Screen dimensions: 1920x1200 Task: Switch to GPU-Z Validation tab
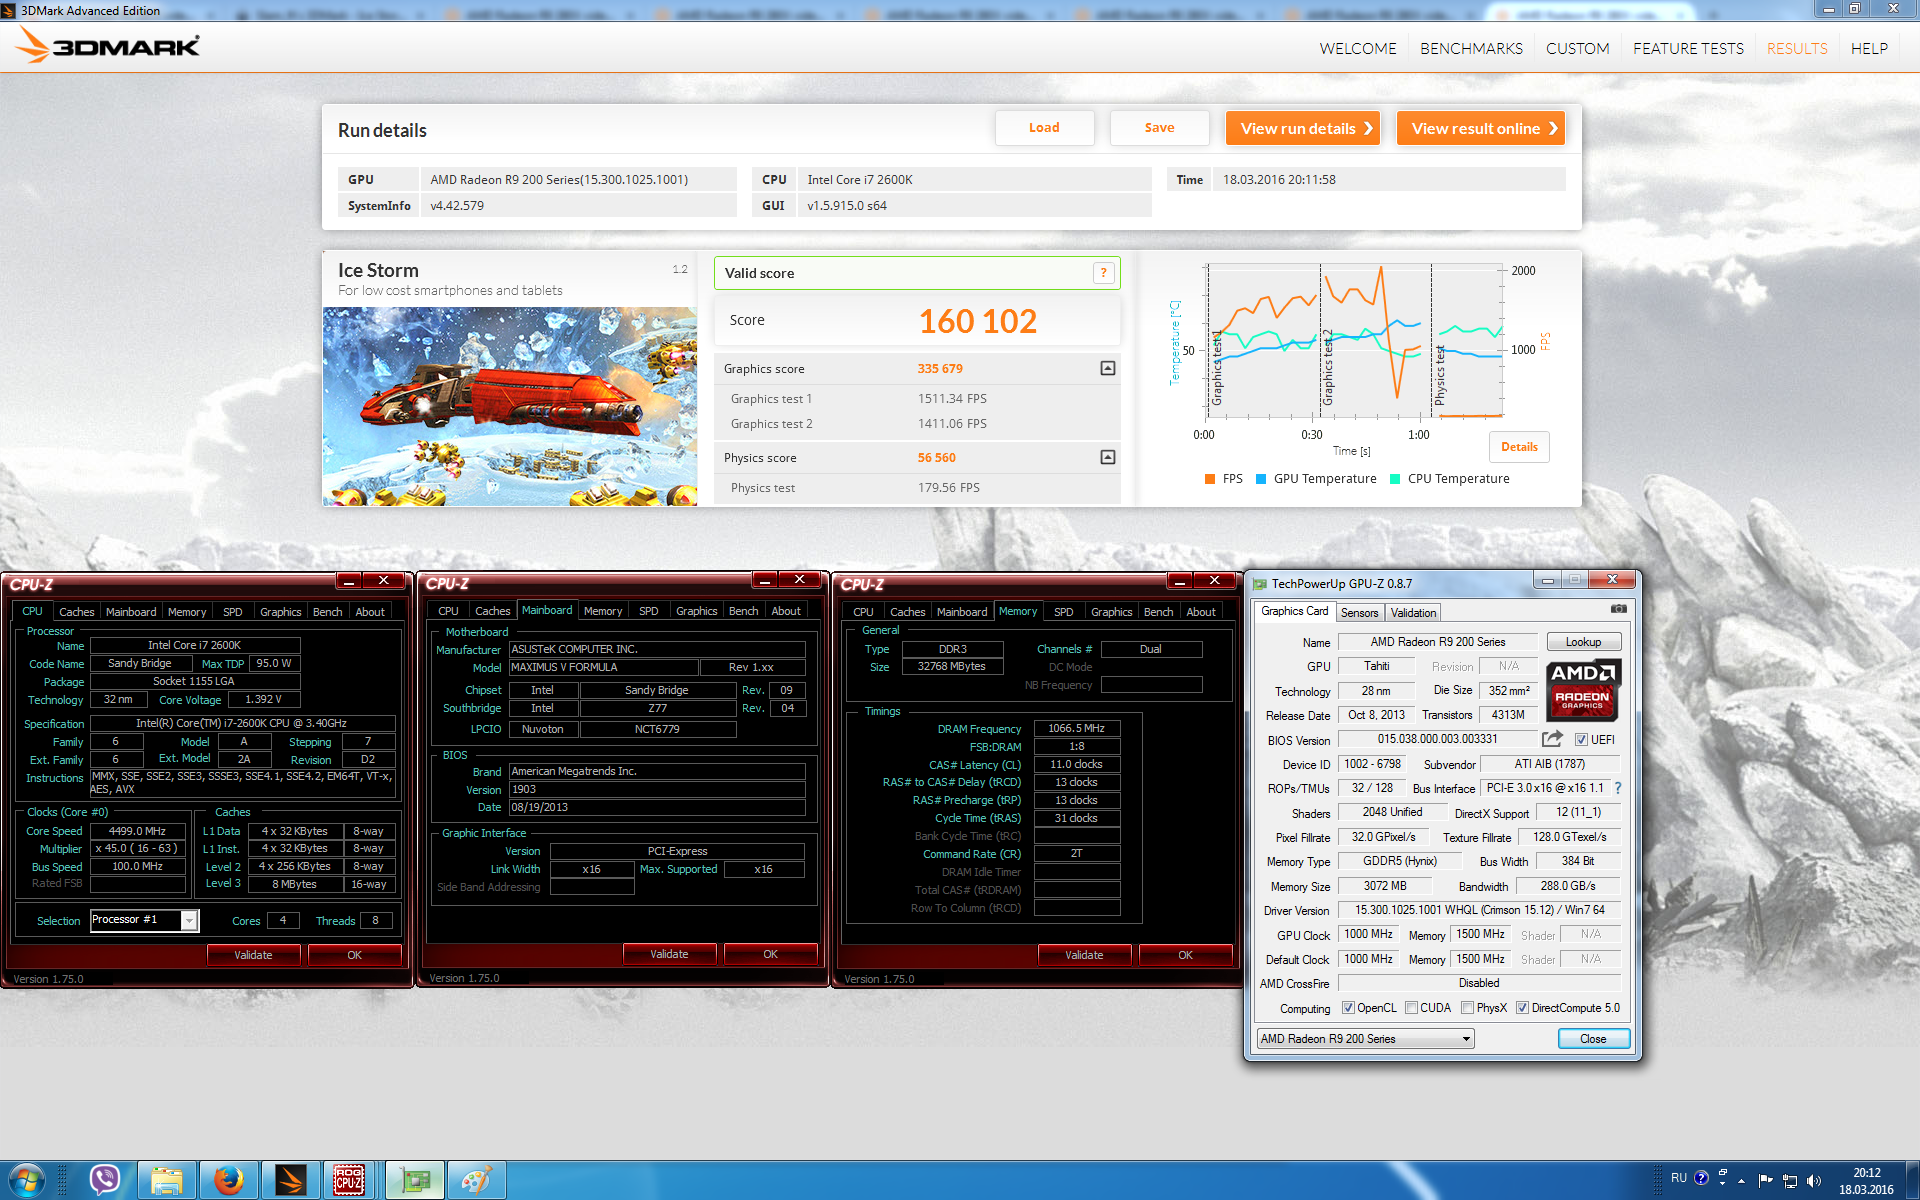tap(1413, 613)
